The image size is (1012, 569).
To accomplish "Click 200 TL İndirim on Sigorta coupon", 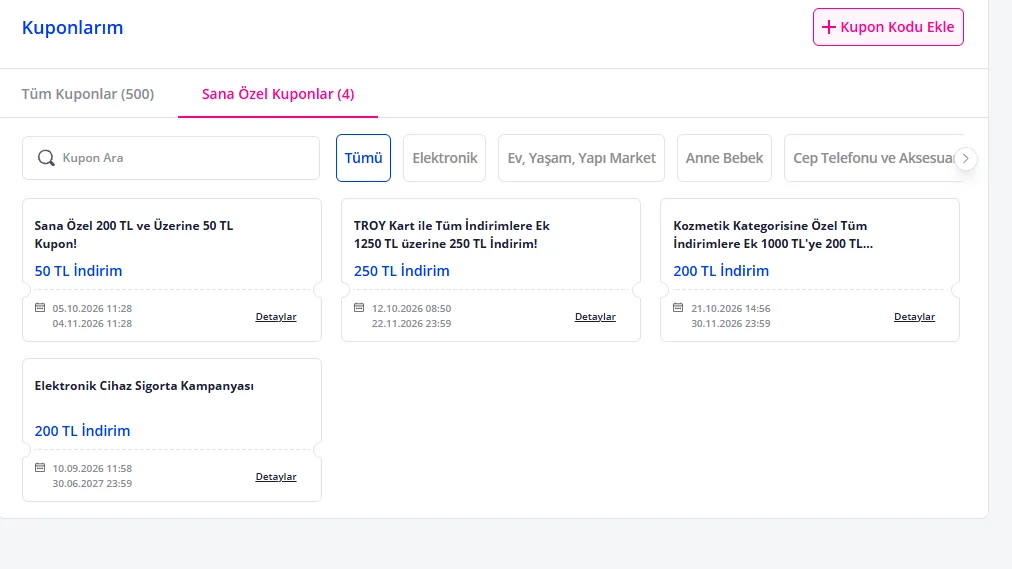I will point(82,431).
